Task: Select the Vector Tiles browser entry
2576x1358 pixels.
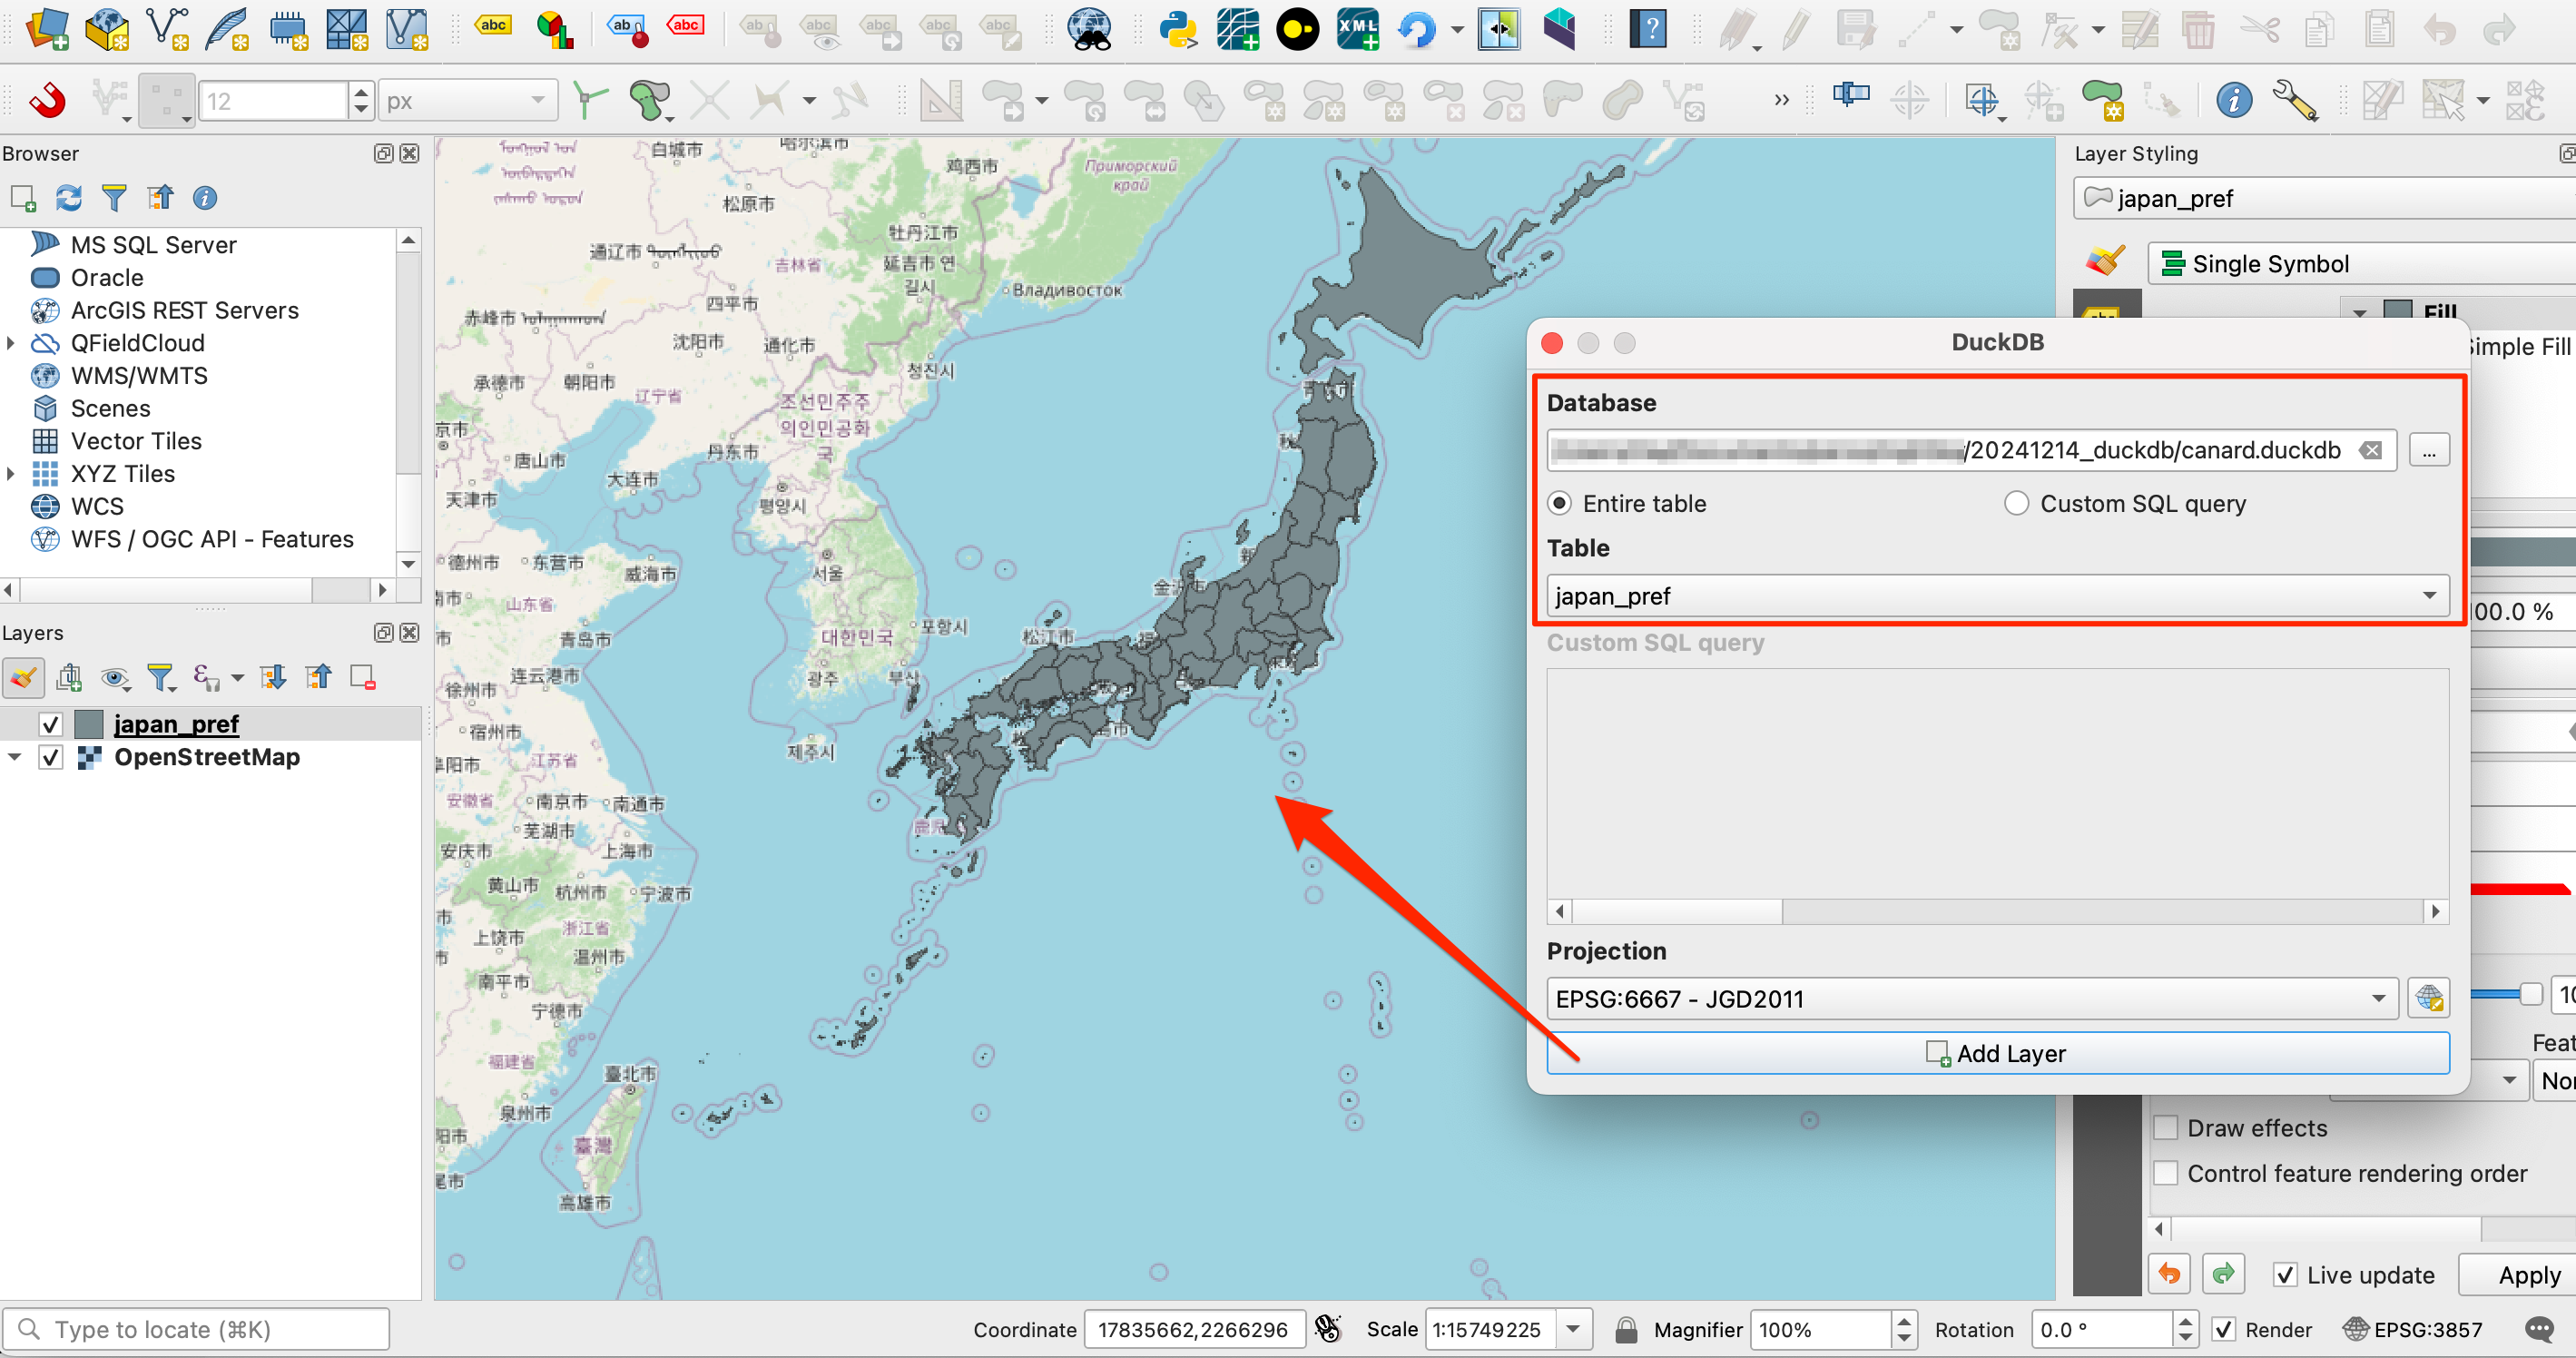Action: pos(136,441)
